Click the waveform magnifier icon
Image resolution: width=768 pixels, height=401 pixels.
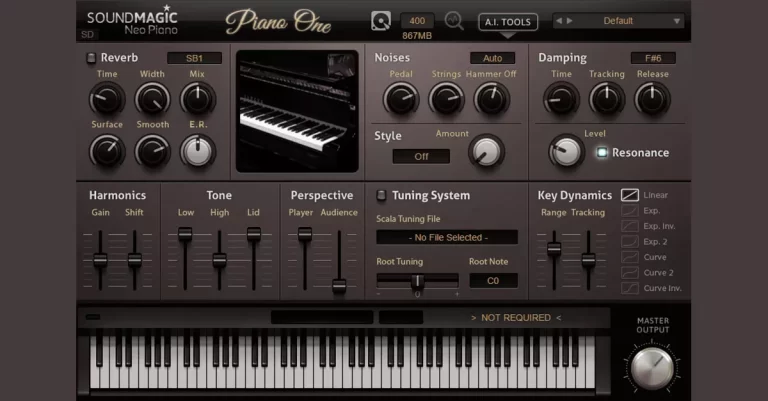pyautogui.click(x=455, y=20)
